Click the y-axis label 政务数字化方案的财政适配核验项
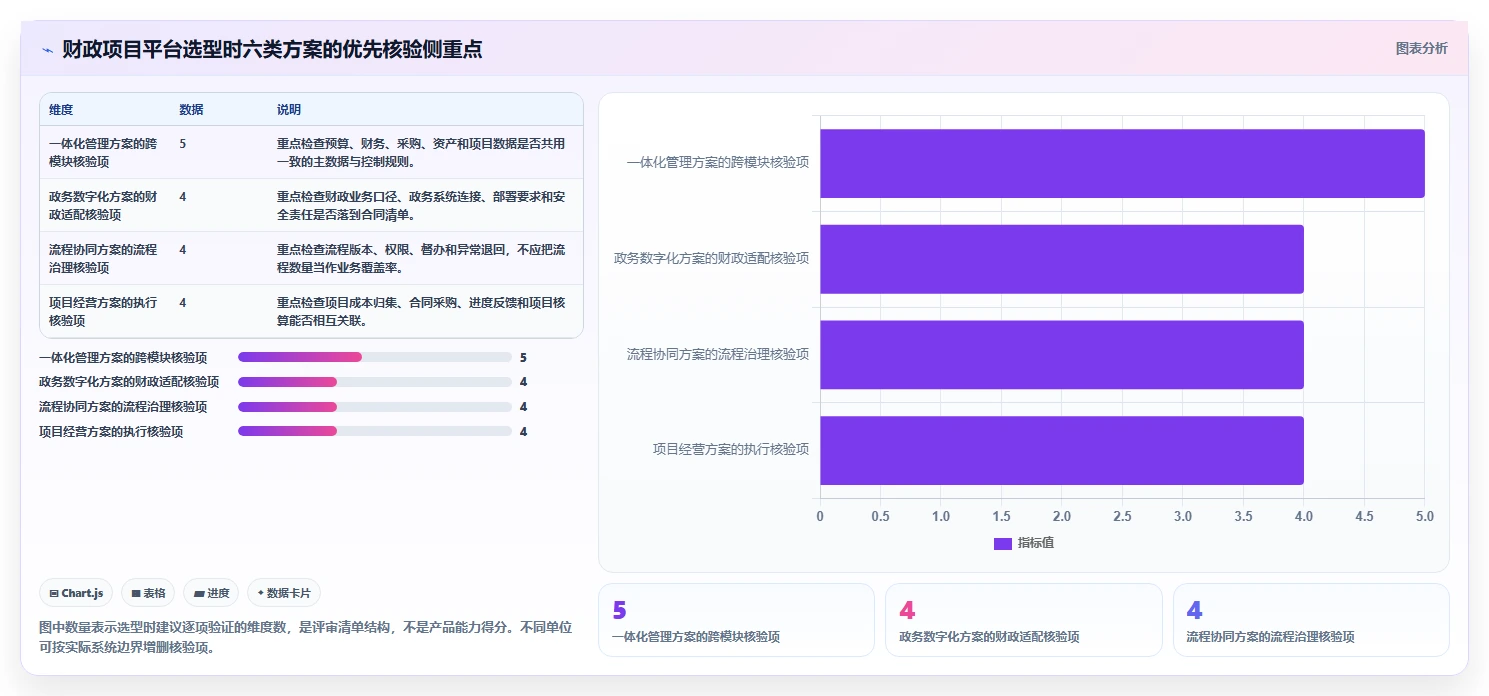1489x696 pixels. pos(712,258)
